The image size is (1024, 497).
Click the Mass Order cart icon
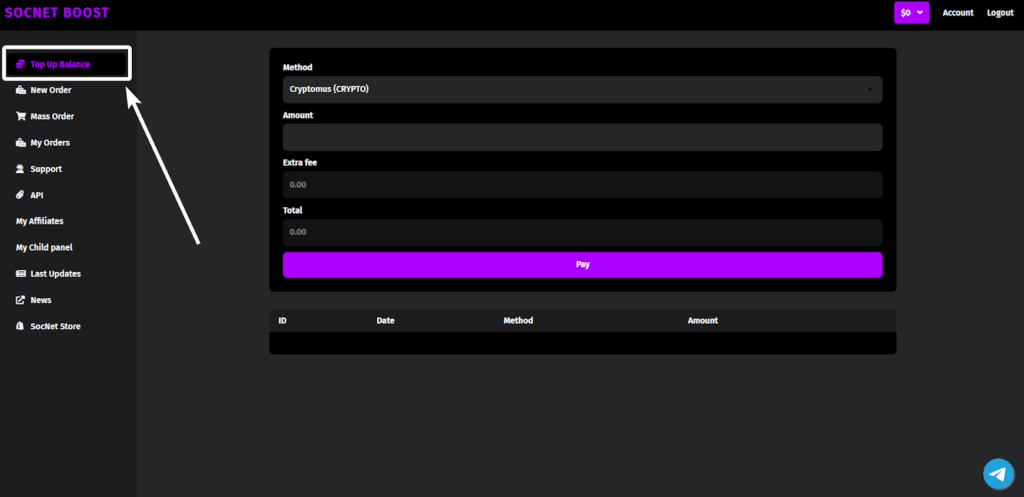pyautogui.click(x=21, y=116)
